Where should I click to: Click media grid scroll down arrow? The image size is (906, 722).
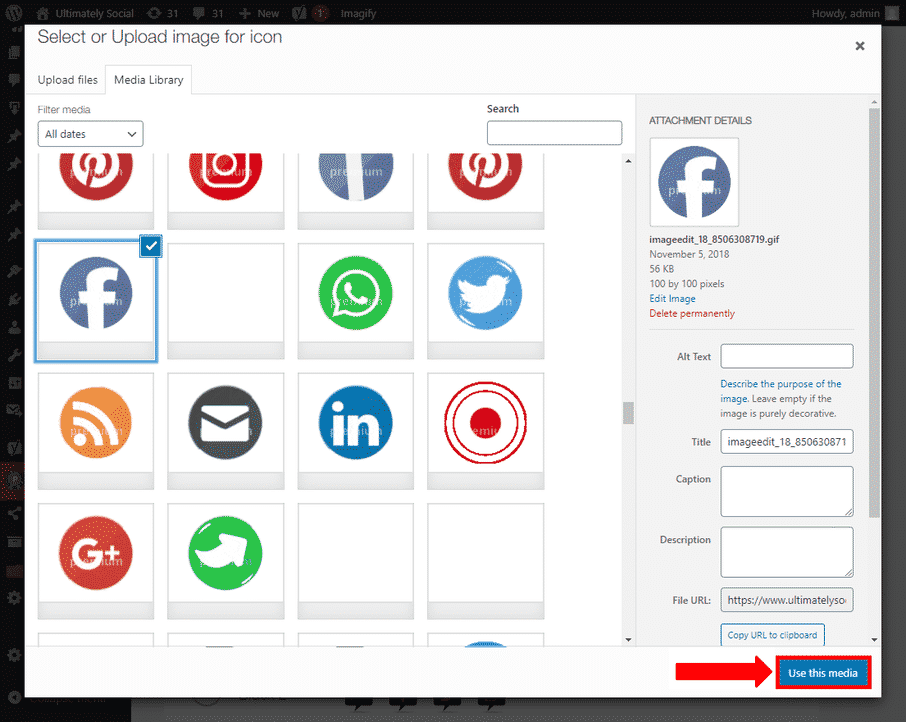[x=628, y=639]
